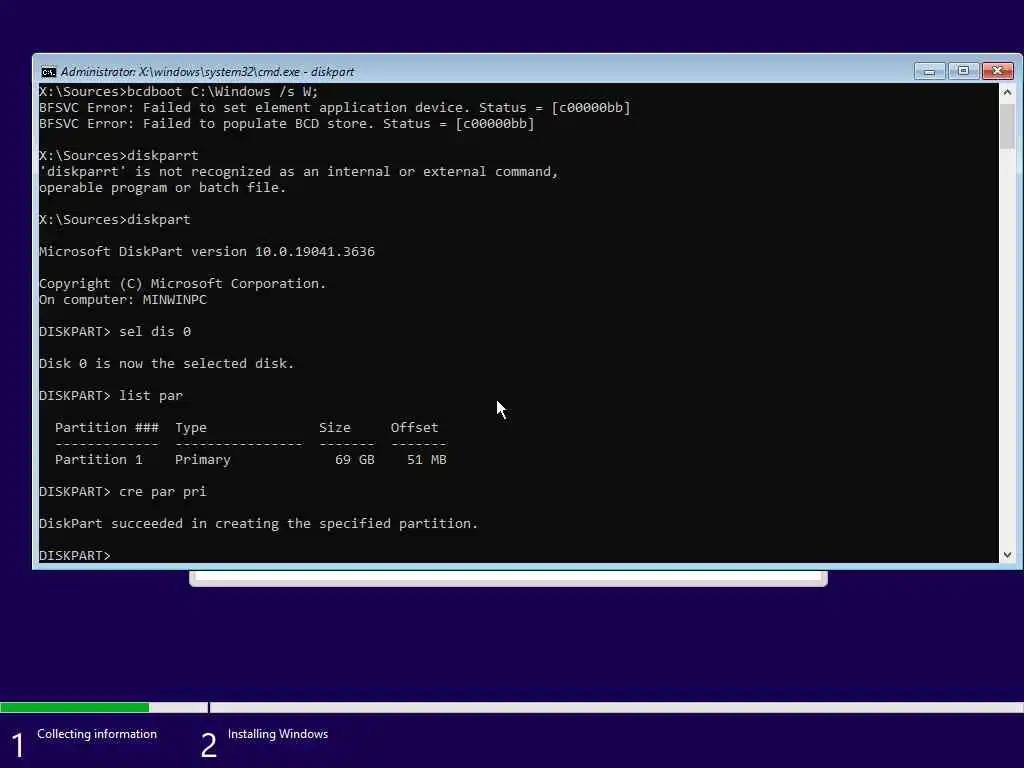
Task: Click the 'Partition ###' column header
Action: [106, 428]
